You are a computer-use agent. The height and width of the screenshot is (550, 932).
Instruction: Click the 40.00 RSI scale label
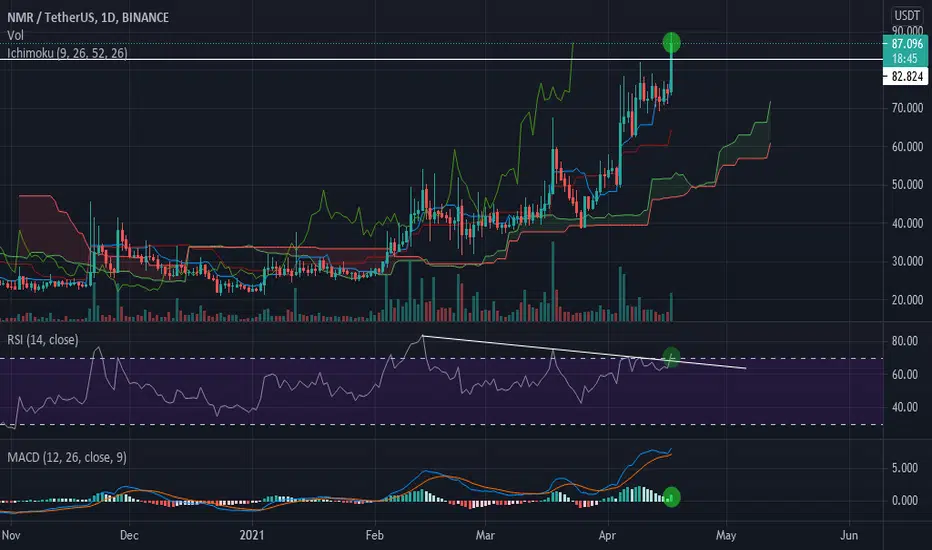905,407
